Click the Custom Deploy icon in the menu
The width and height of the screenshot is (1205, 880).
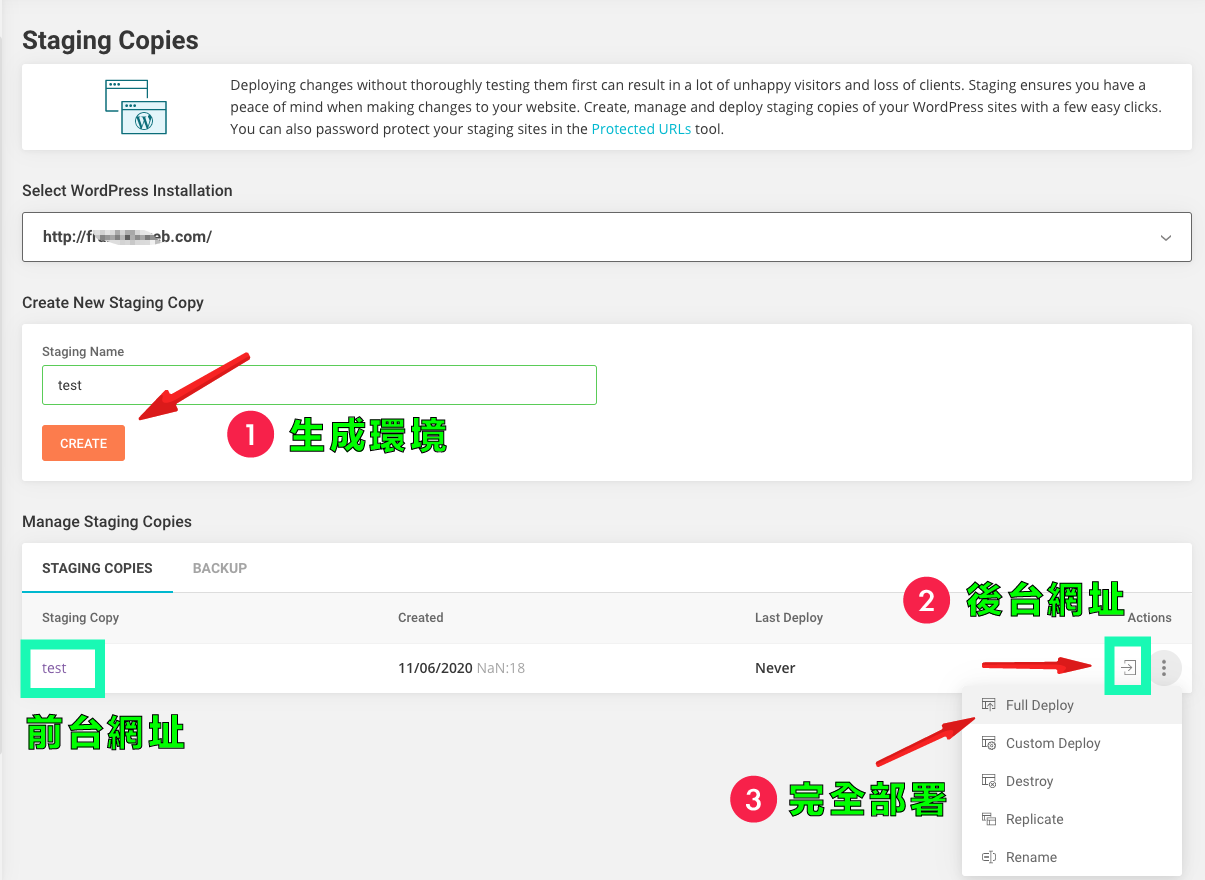click(989, 743)
